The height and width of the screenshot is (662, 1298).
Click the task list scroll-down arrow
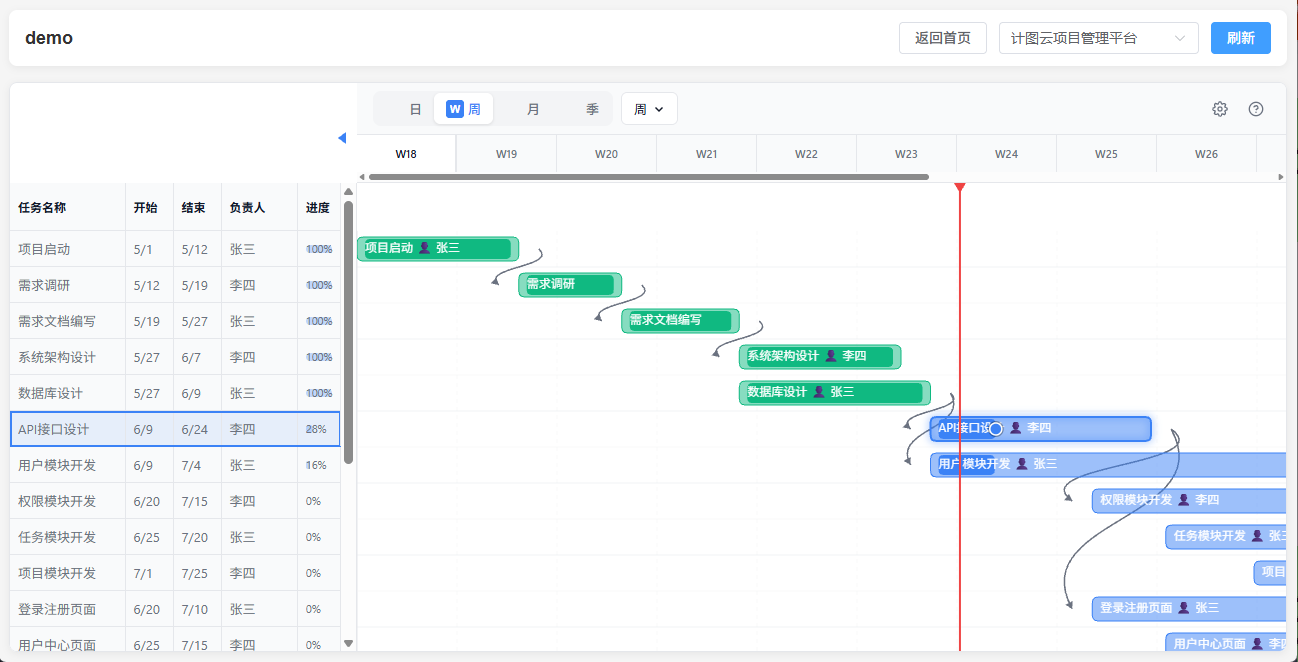(x=348, y=644)
